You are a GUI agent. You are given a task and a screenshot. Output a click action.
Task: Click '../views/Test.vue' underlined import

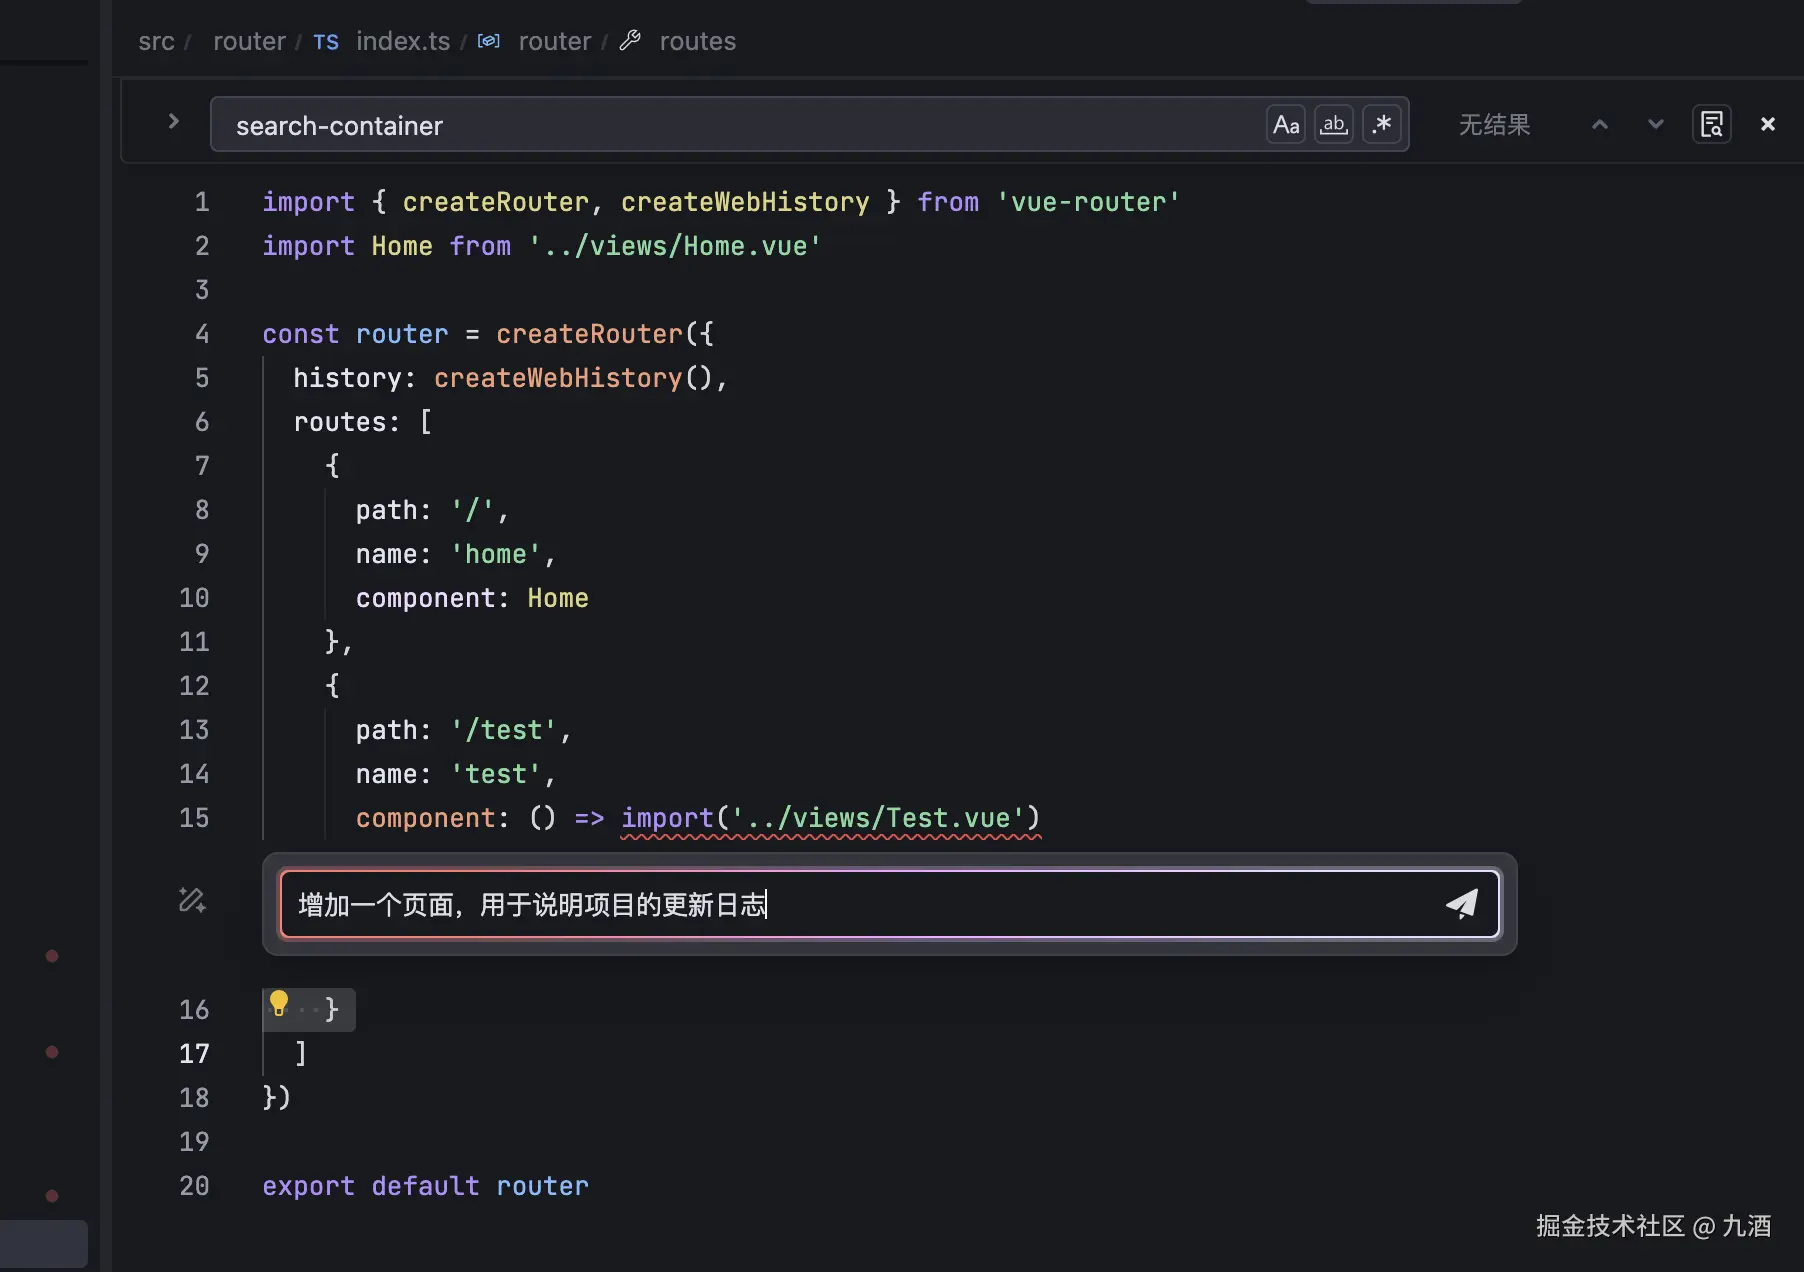pos(878,818)
